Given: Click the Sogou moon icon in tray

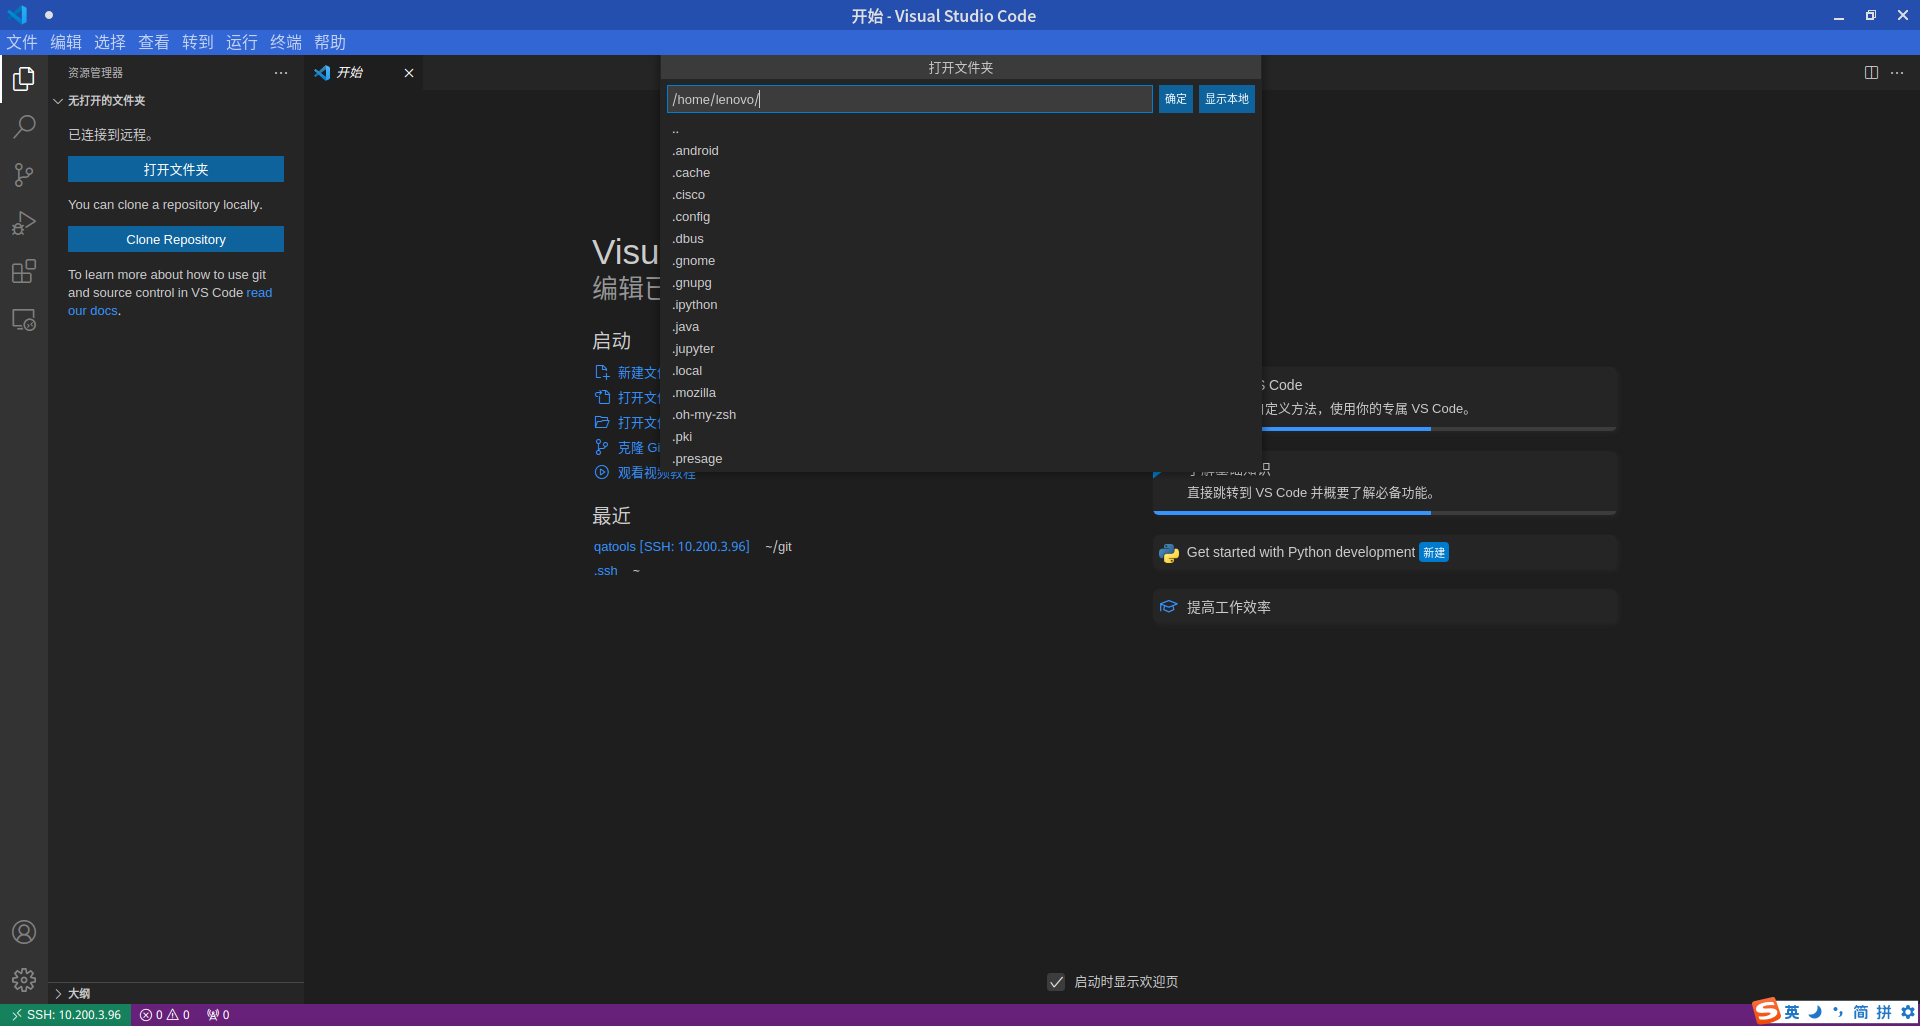Looking at the screenshot, I should tap(1815, 1013).
